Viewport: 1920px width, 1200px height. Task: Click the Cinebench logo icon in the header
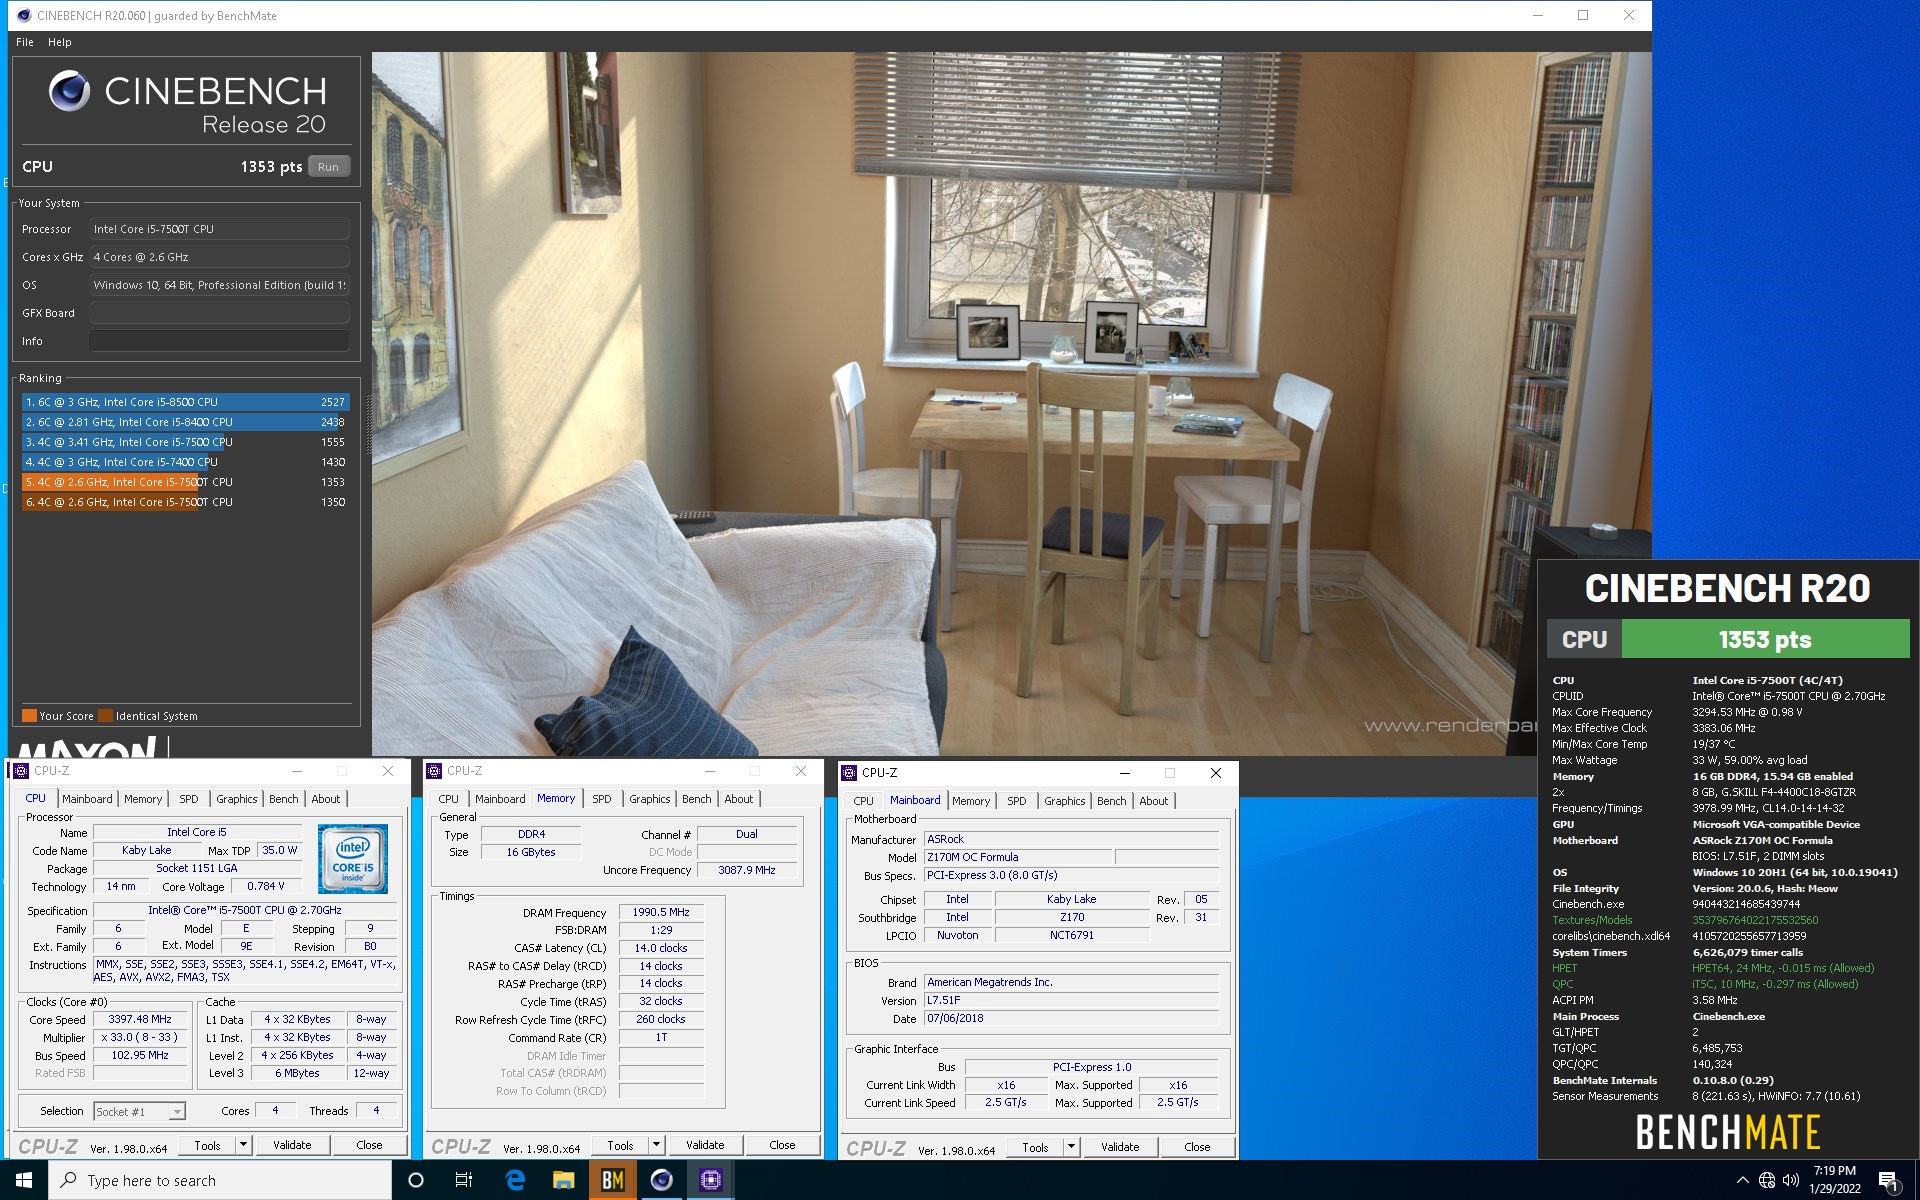tap(70, 91)
